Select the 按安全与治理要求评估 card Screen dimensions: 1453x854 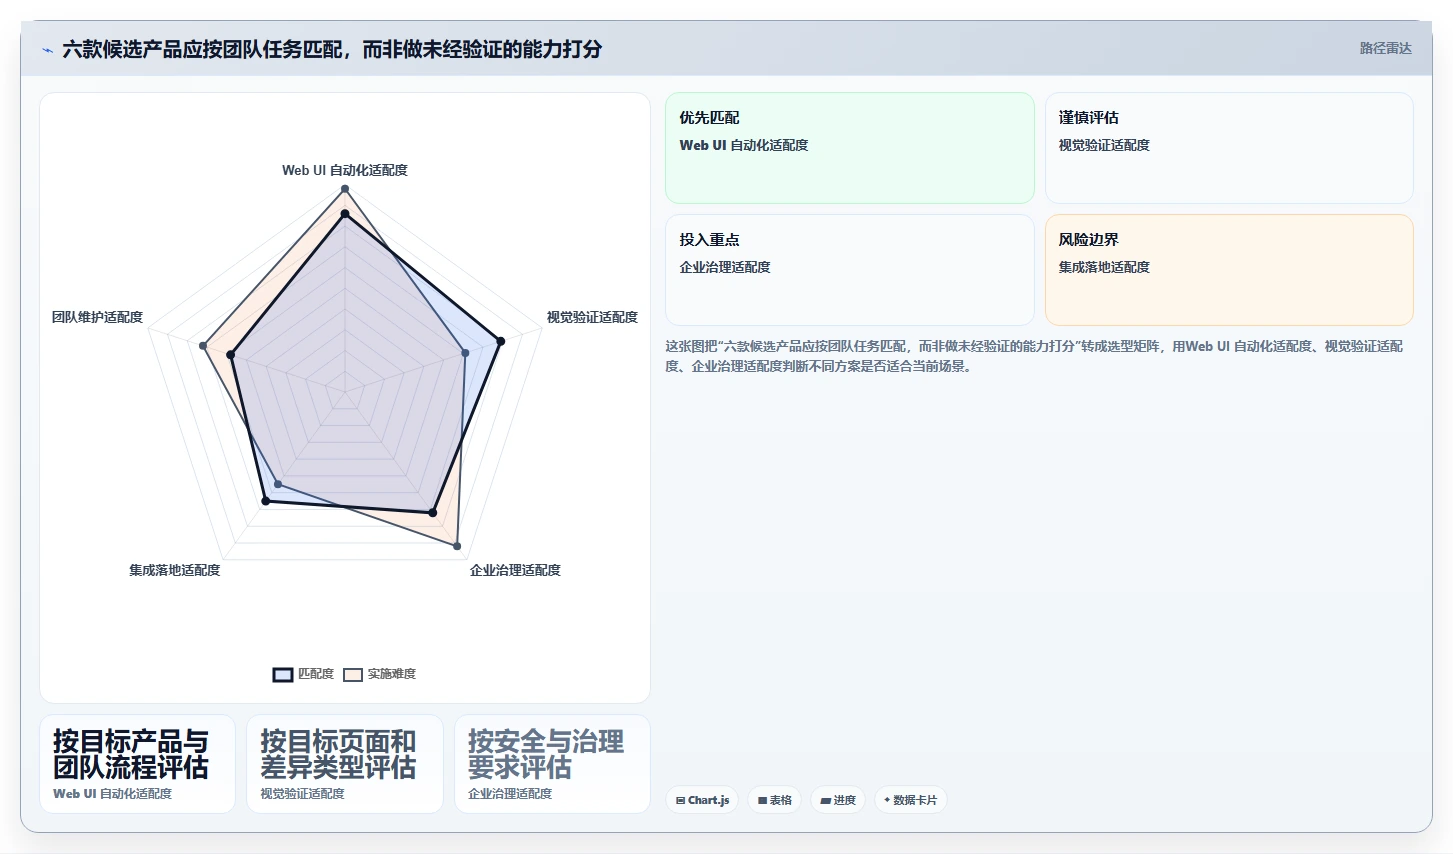click(552, 764)
